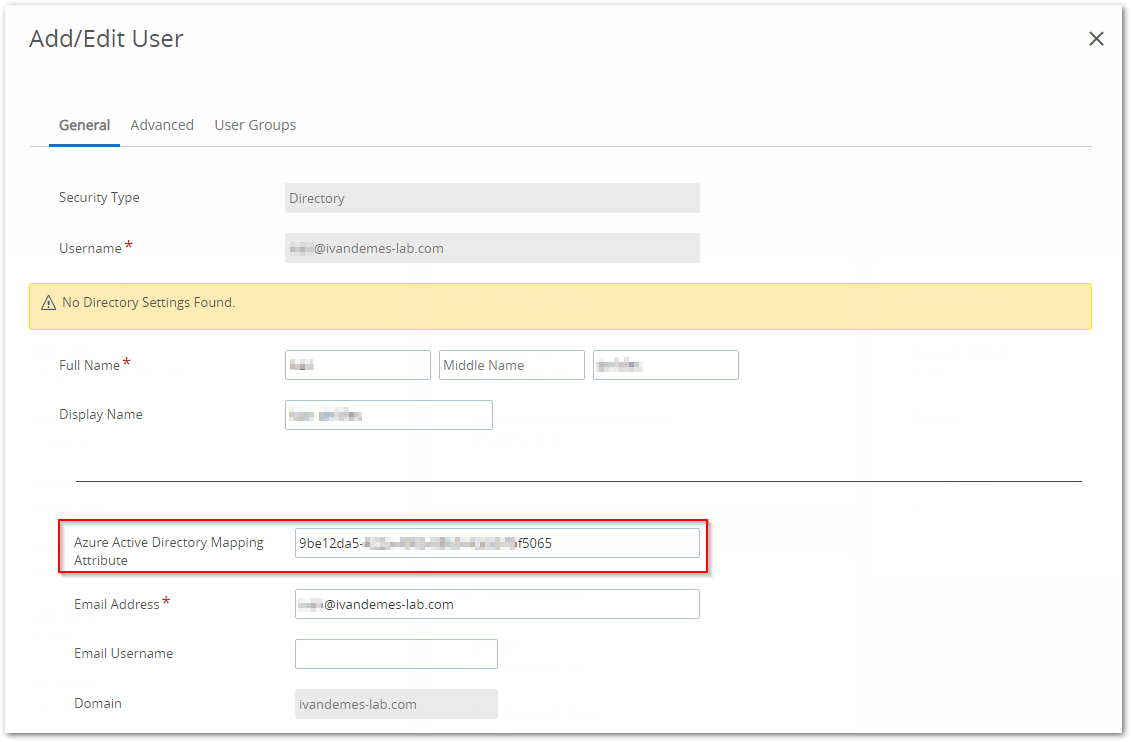Click the Full Name label

pyautogui.click(x=89, y=366)
